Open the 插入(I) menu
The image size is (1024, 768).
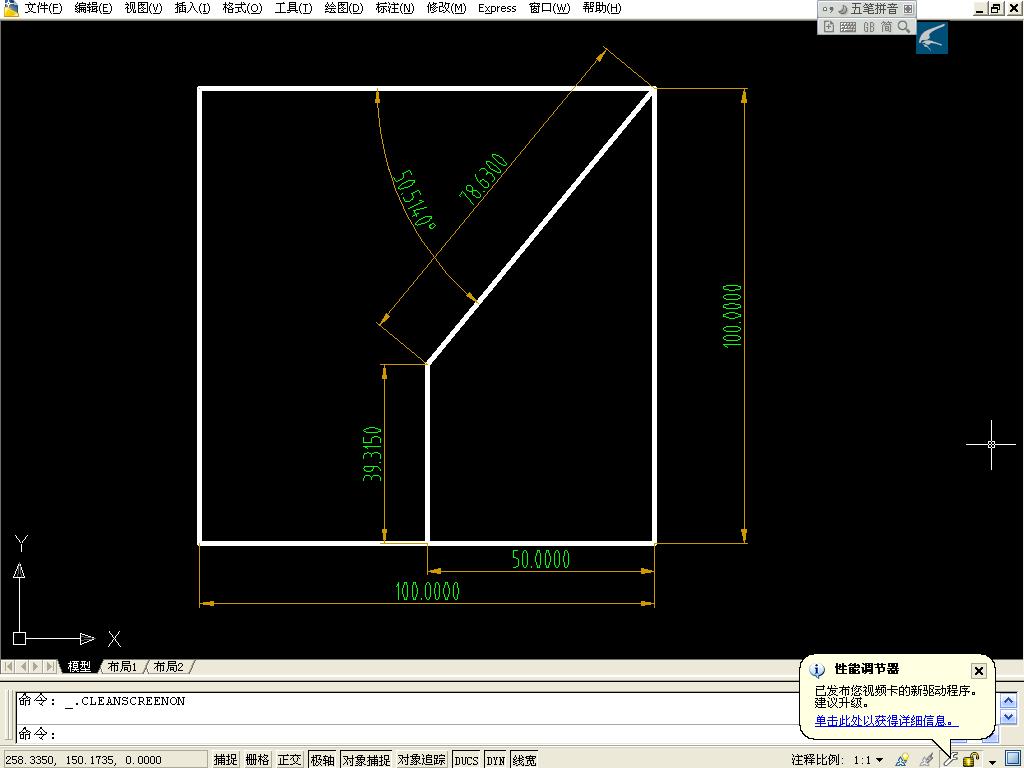click(193, 8)
